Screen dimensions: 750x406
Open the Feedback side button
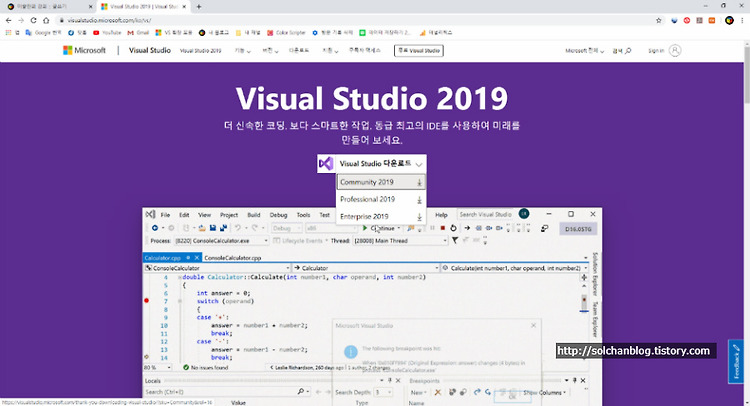click(736, 362)
